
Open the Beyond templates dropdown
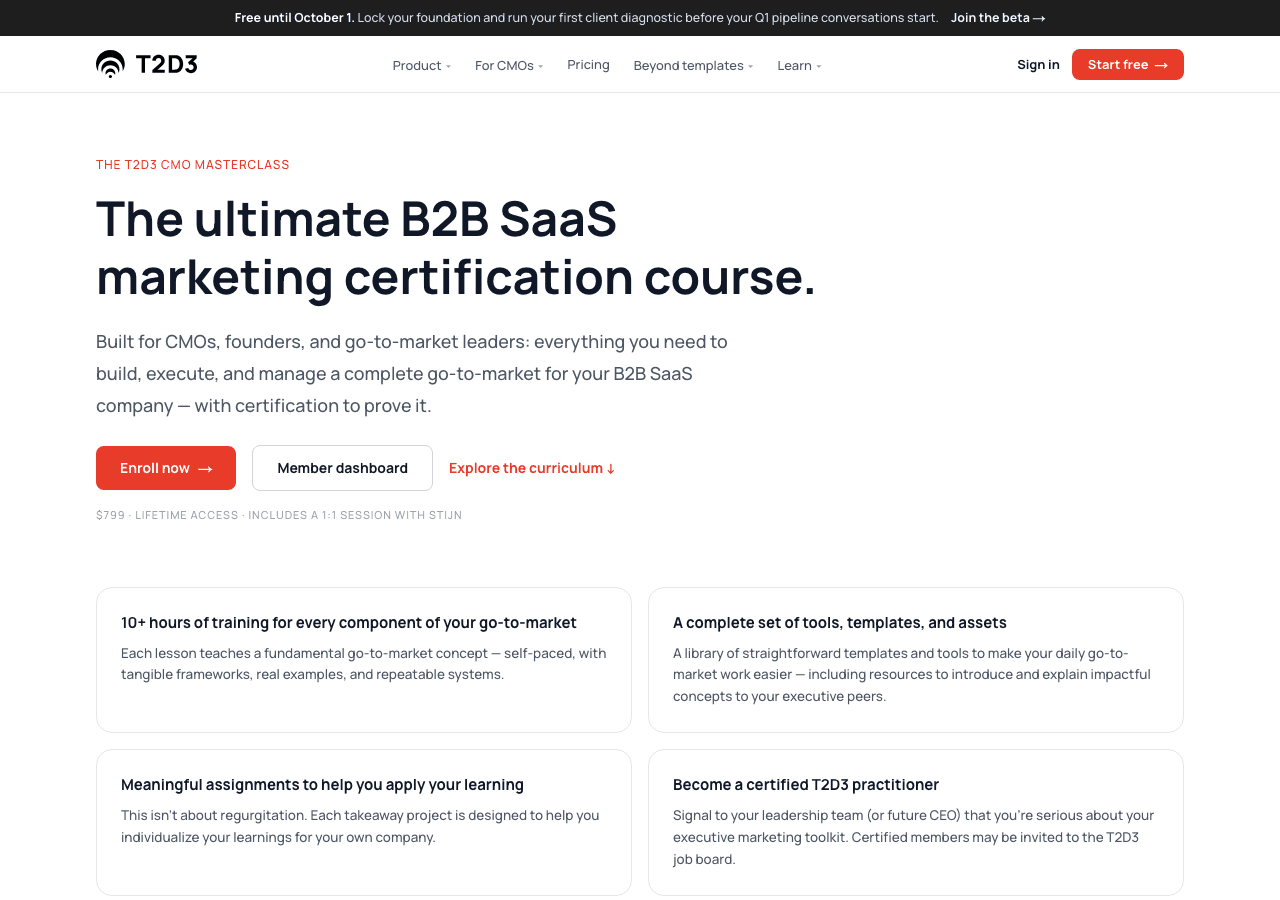(693, 65)
